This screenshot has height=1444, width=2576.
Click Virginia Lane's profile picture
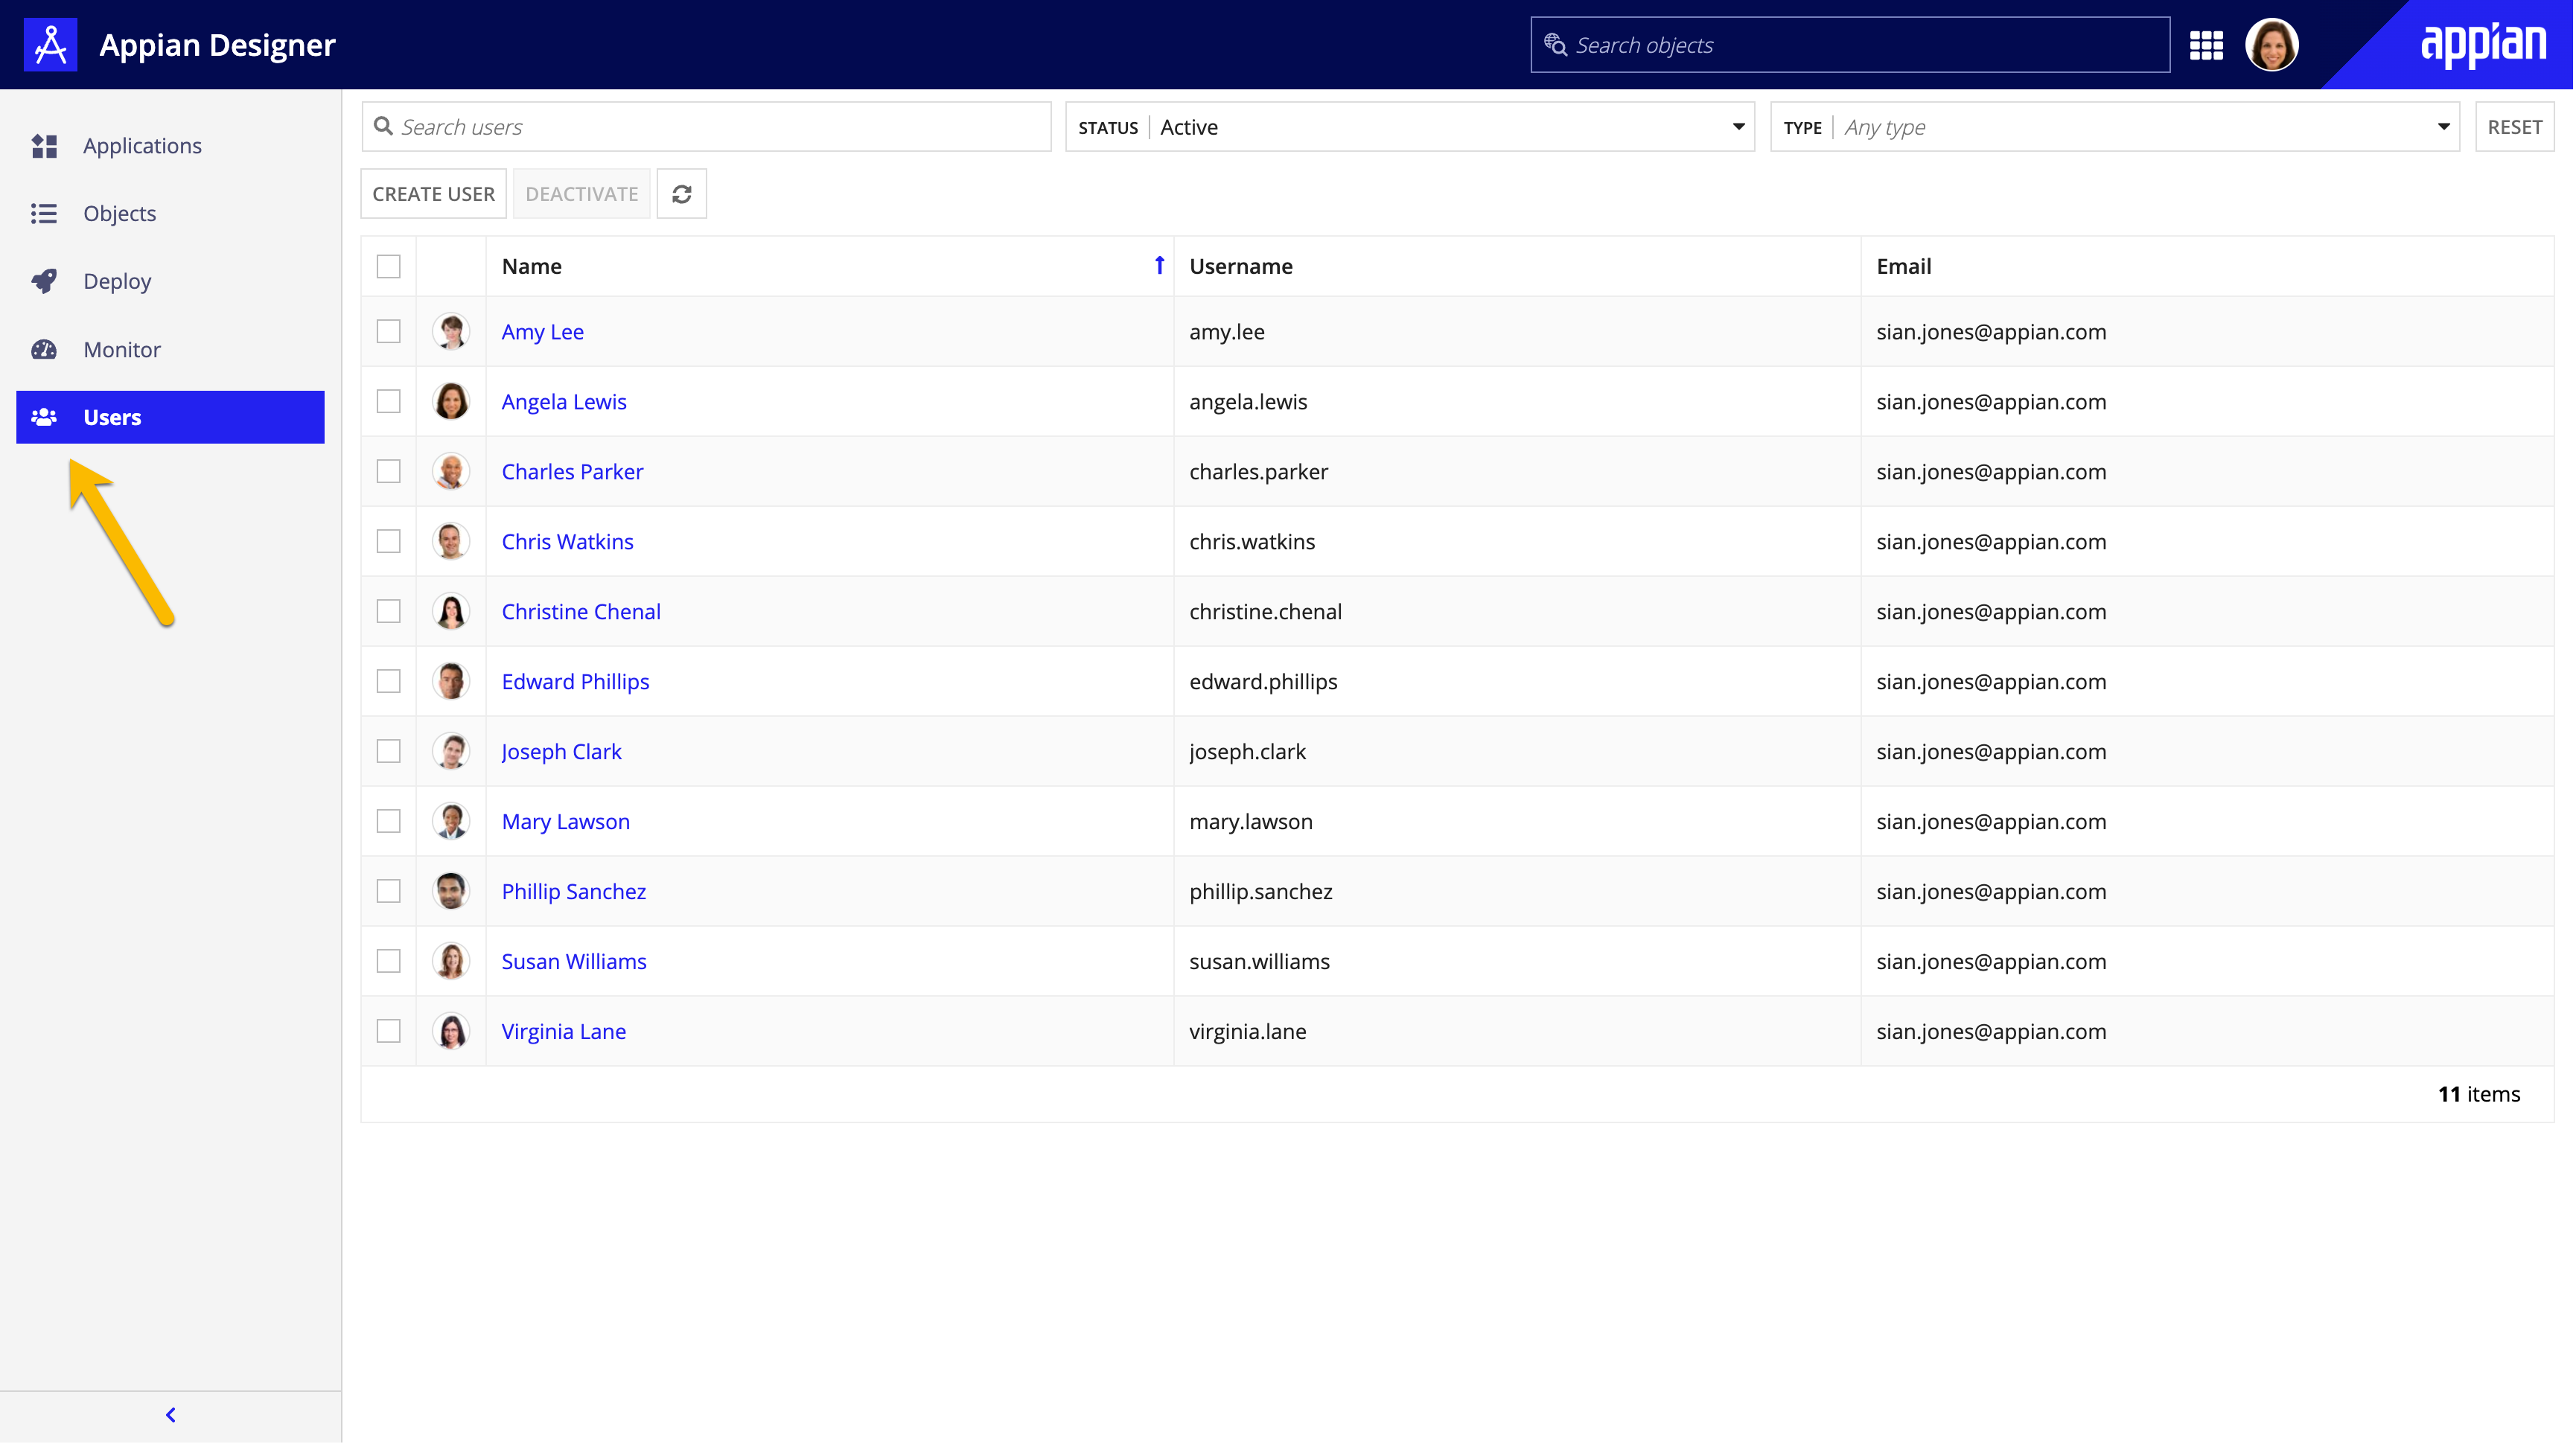(x=451, y=1031)
